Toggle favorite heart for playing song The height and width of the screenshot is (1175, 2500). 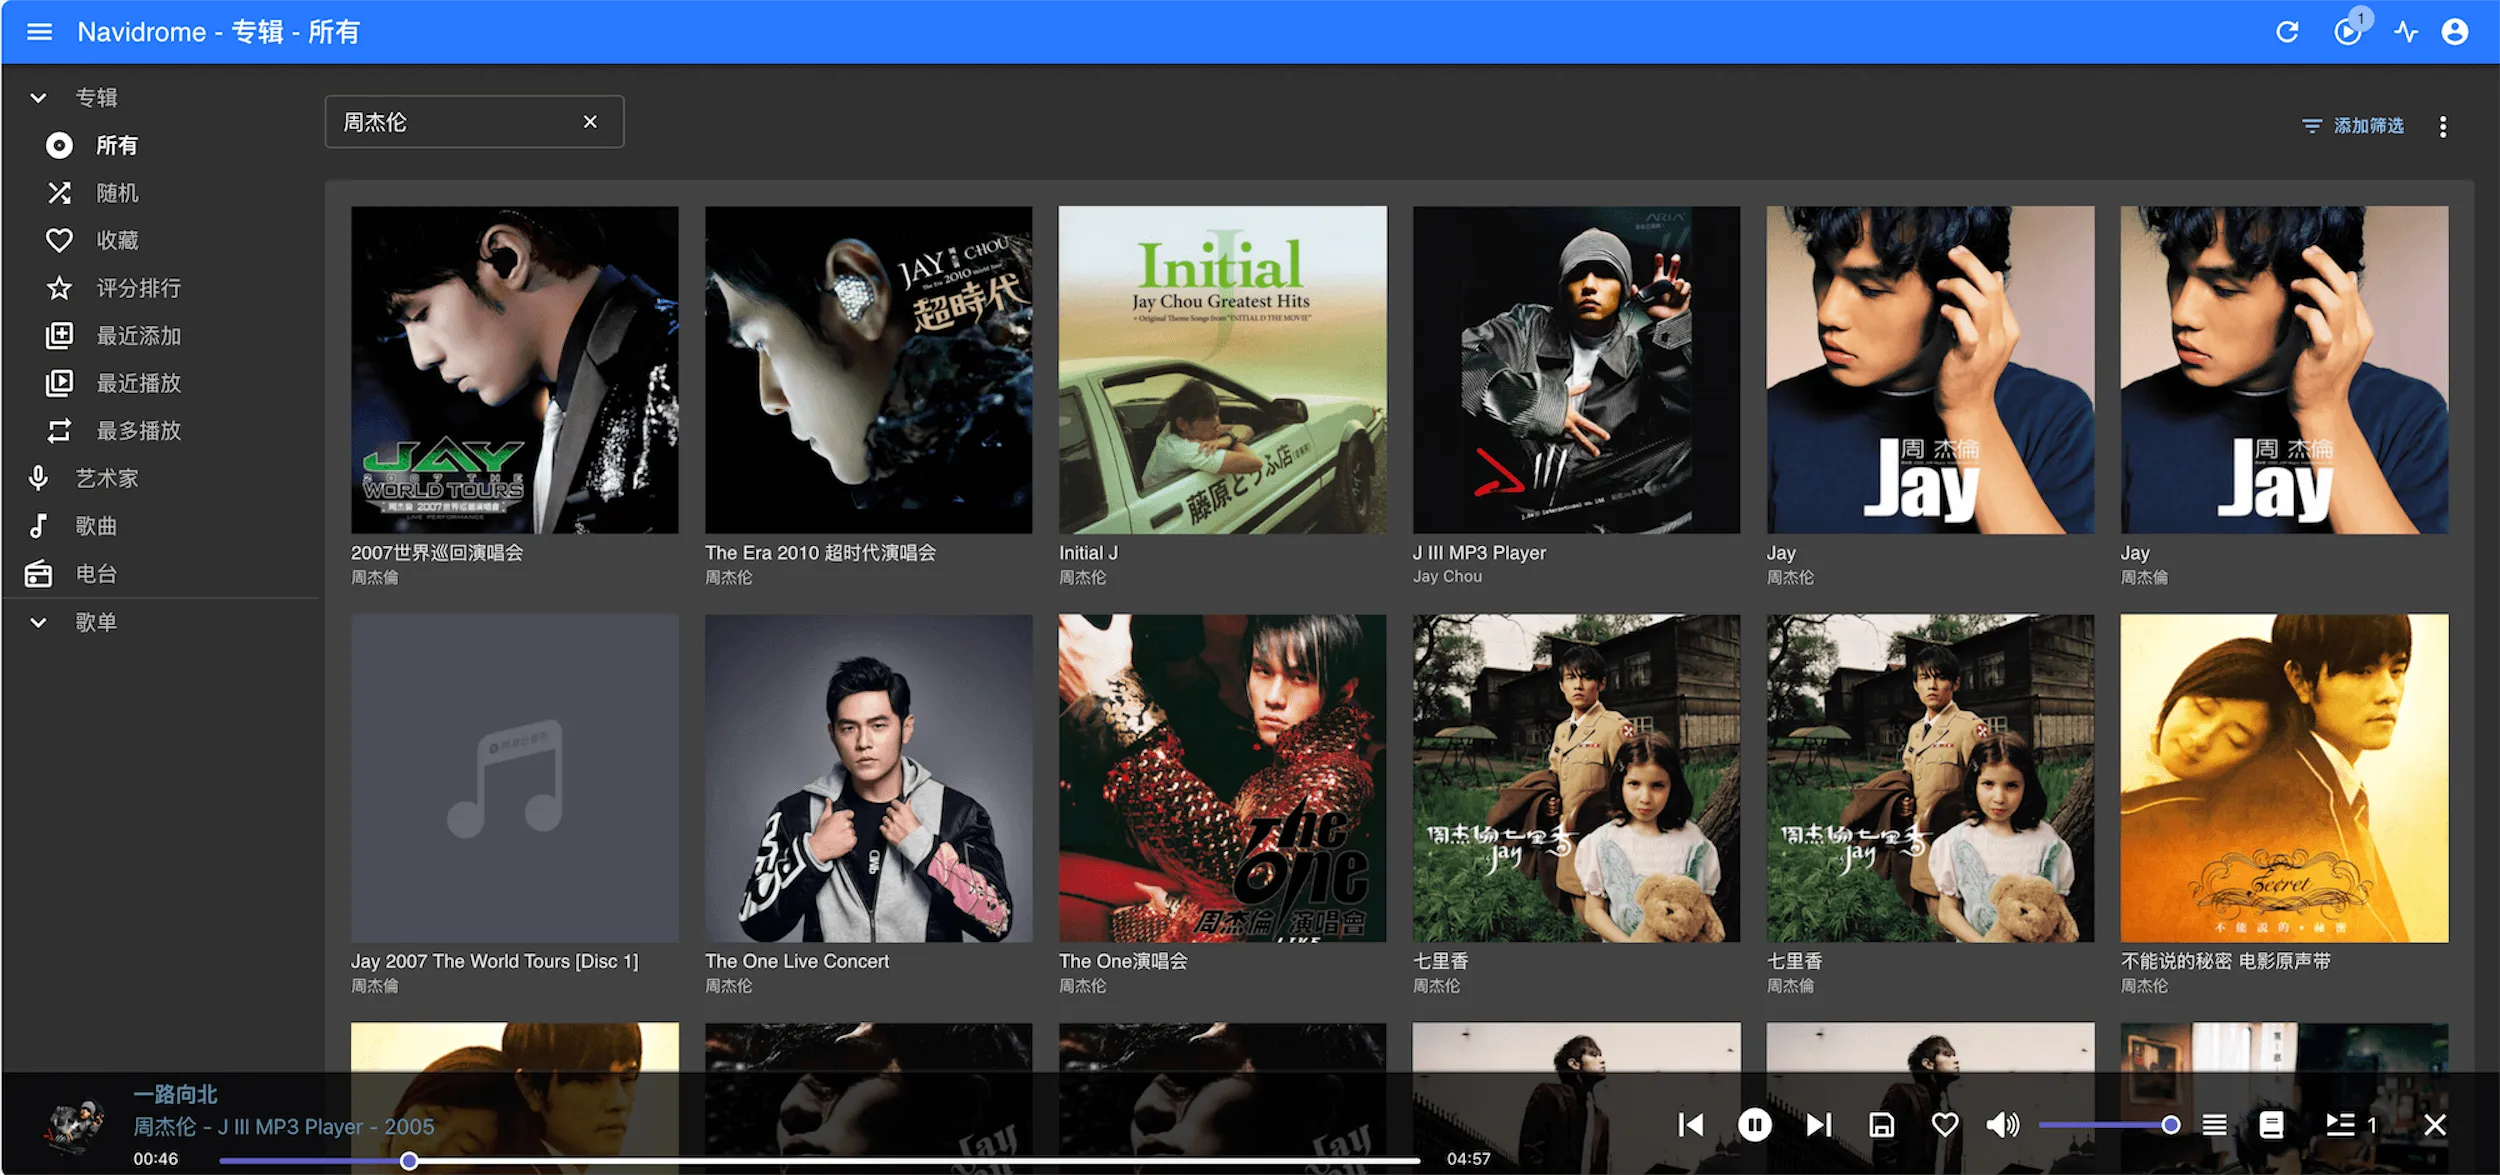click(x=1944, y=1125)
